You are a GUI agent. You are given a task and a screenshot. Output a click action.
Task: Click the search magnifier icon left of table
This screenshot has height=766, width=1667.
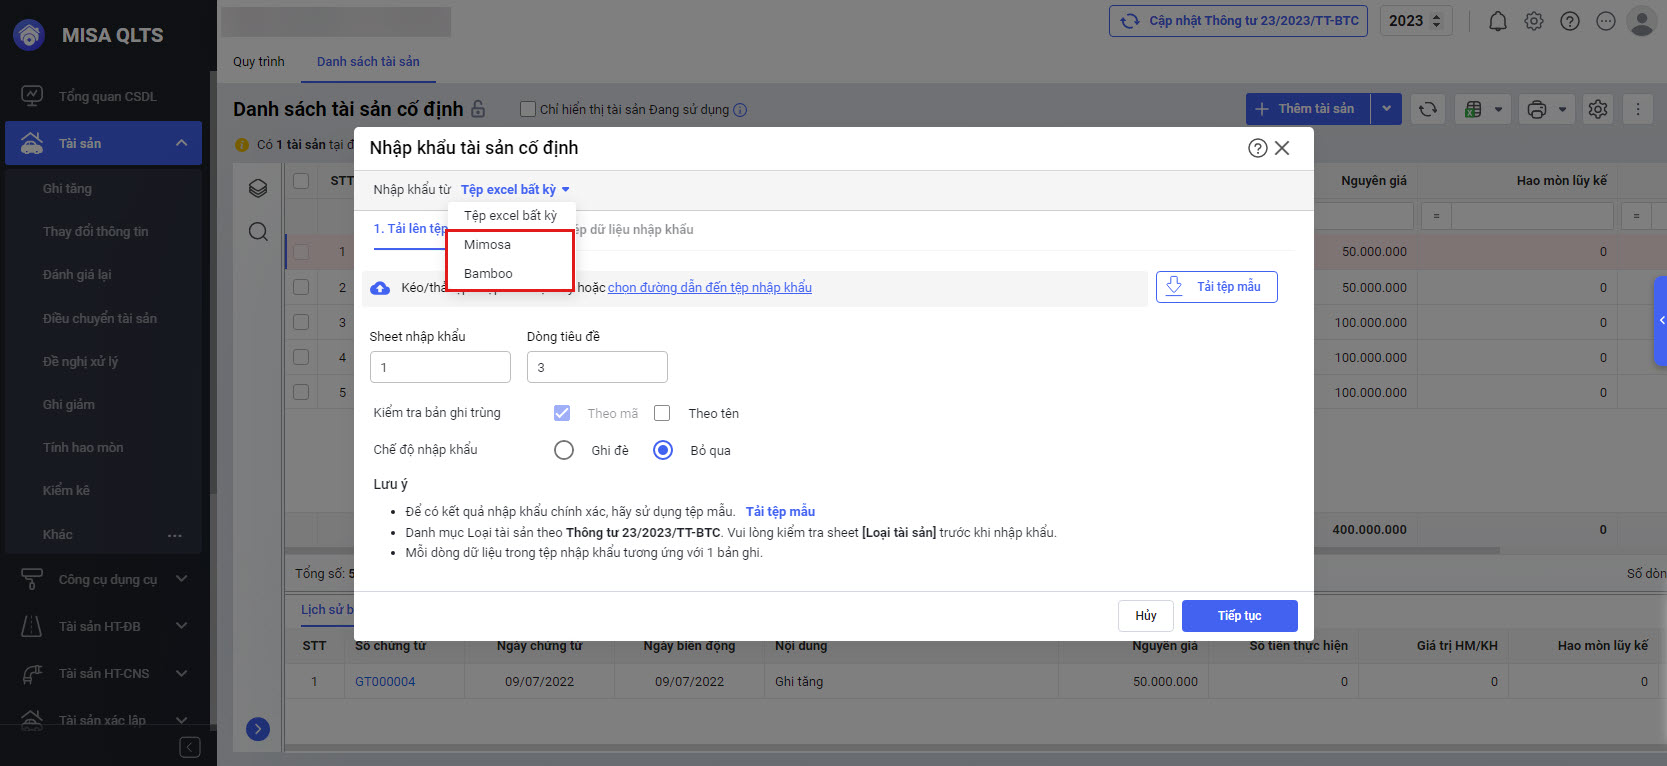[258, 232]
